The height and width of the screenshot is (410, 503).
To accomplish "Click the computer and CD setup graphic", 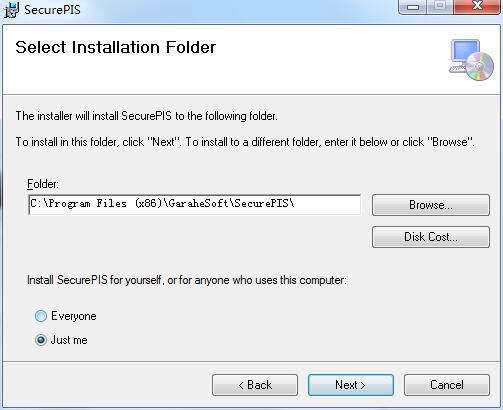I will (x=471, y=60).
